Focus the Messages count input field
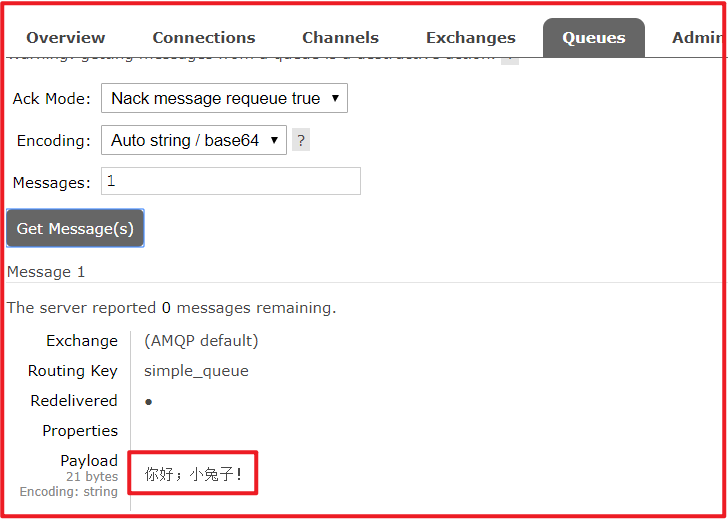The width and height of the screenshot is (728, 521). point(230,181)
